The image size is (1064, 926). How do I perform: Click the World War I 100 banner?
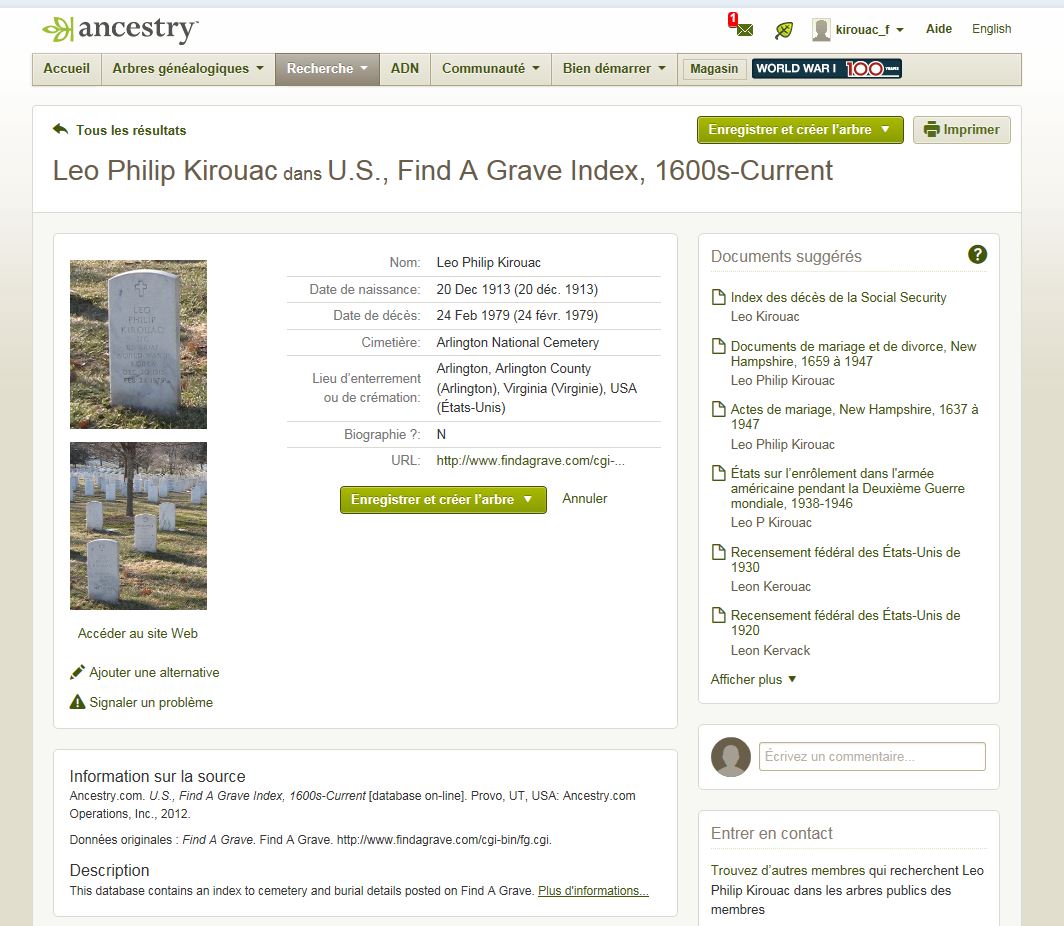pyautogui.click(x=826, y=69)
